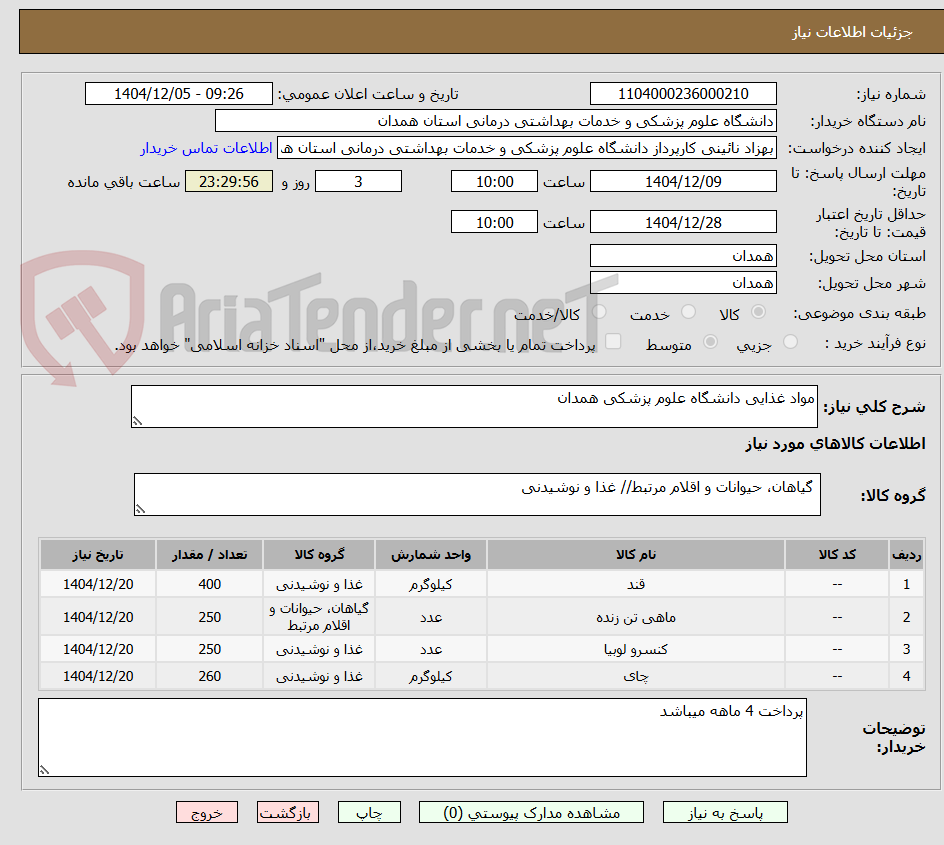Click the چاپ print button
This screenshot has height=845, width=944.
369,812
